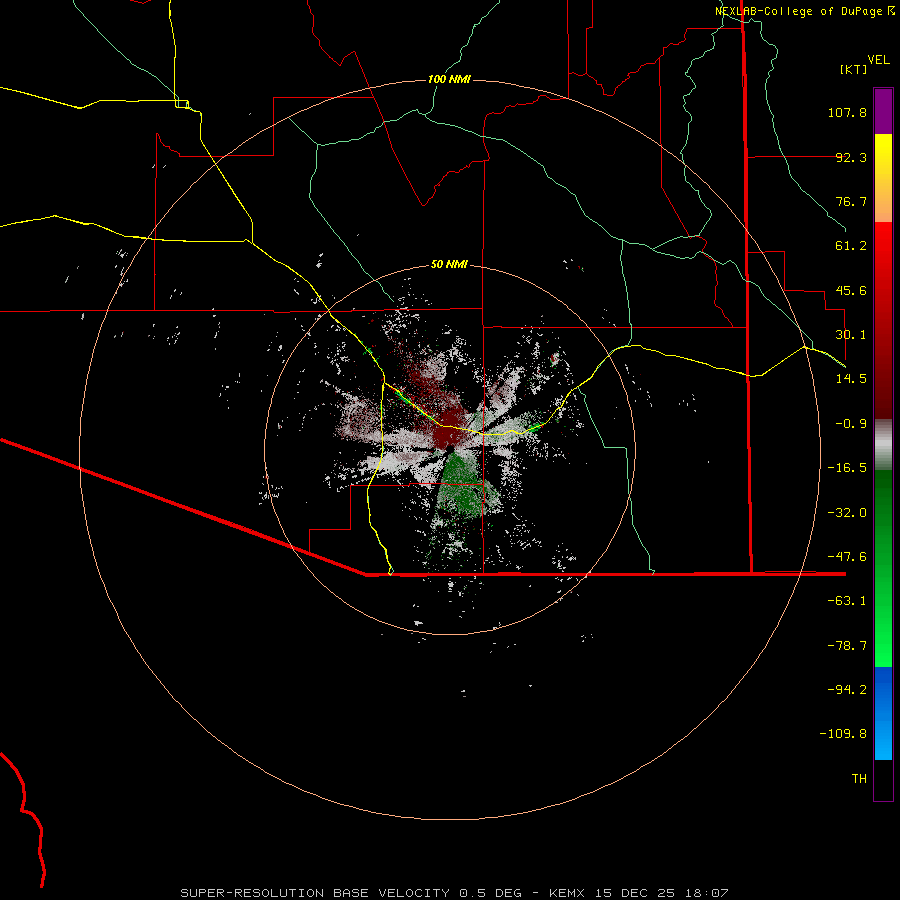The height and width of the screenshot is (900, 900).
Task: Click the -0.9 legend value
Action: click(851, 424)
